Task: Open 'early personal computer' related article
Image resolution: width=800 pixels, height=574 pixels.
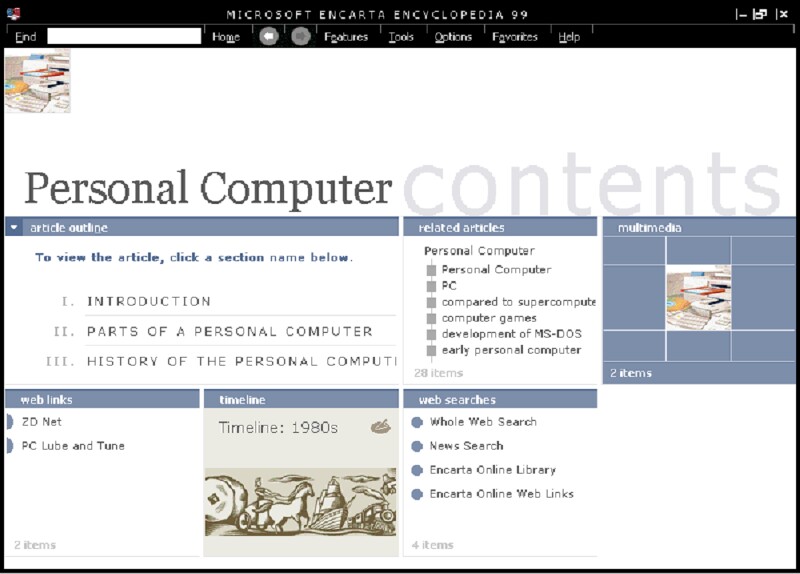Action: point(511,350)
